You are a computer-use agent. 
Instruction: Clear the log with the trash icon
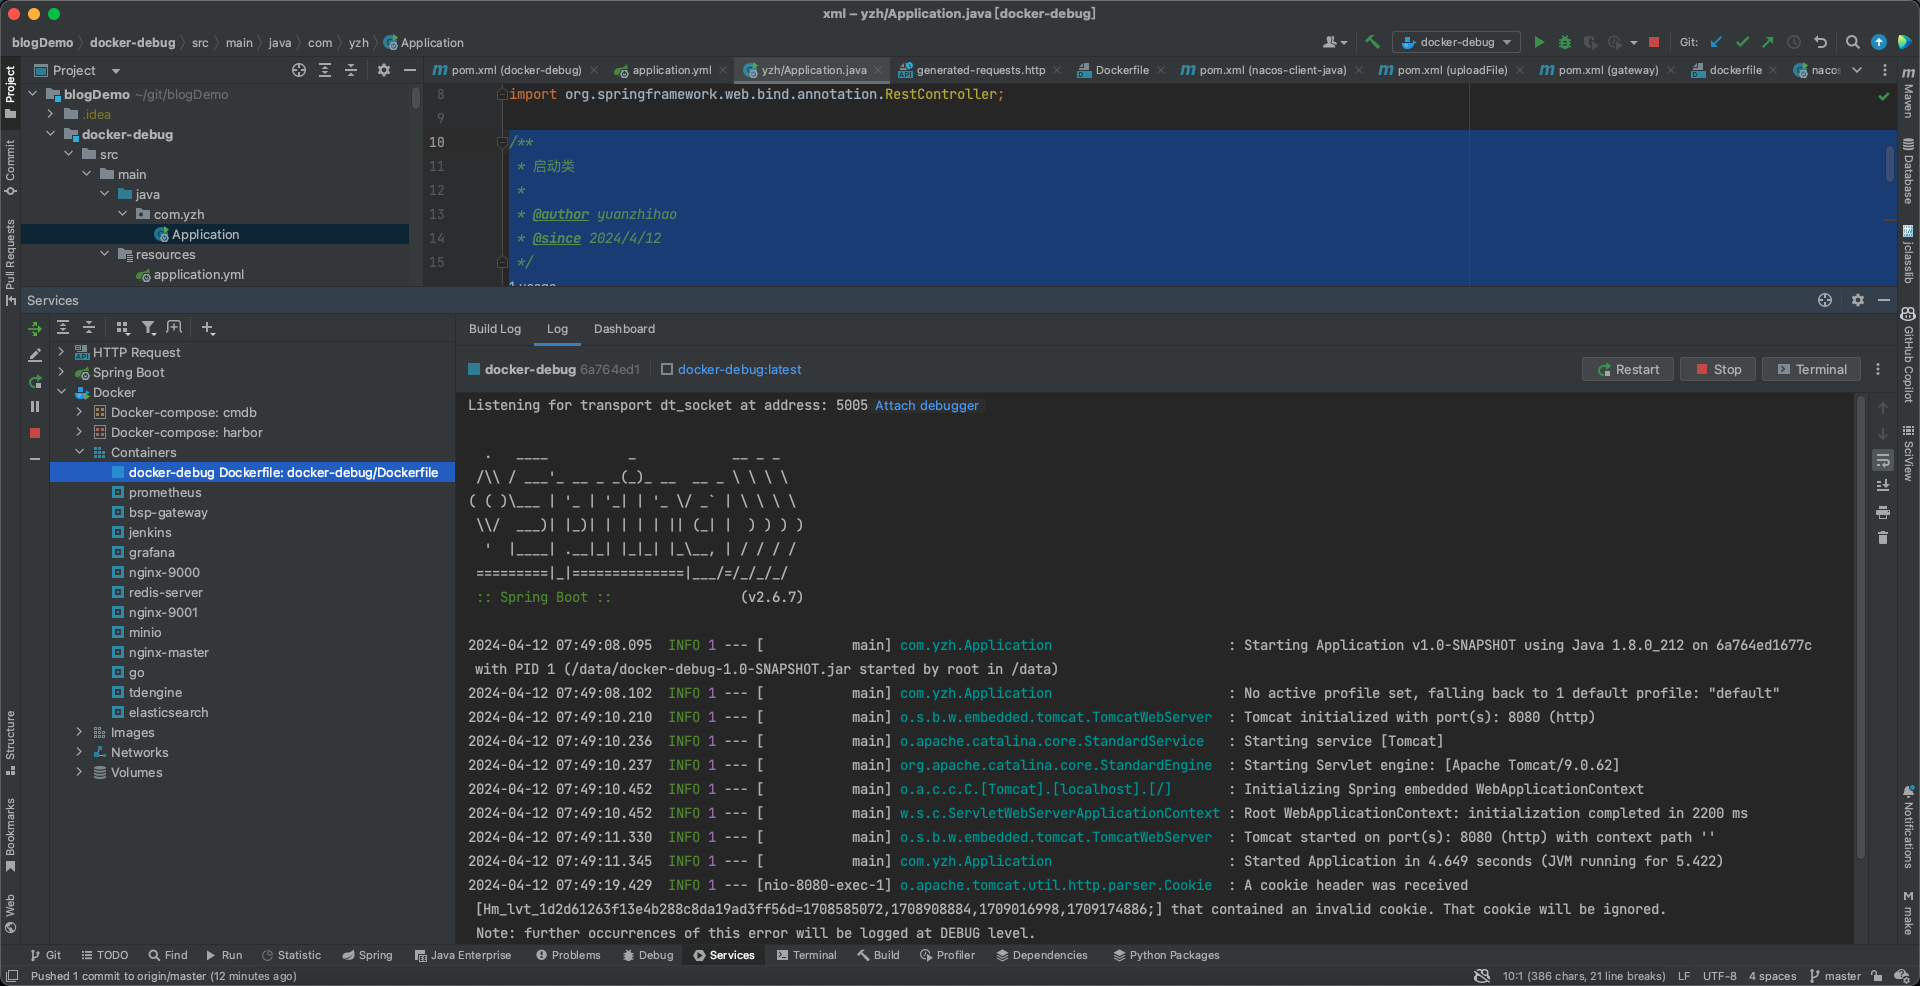point(1883,538)
